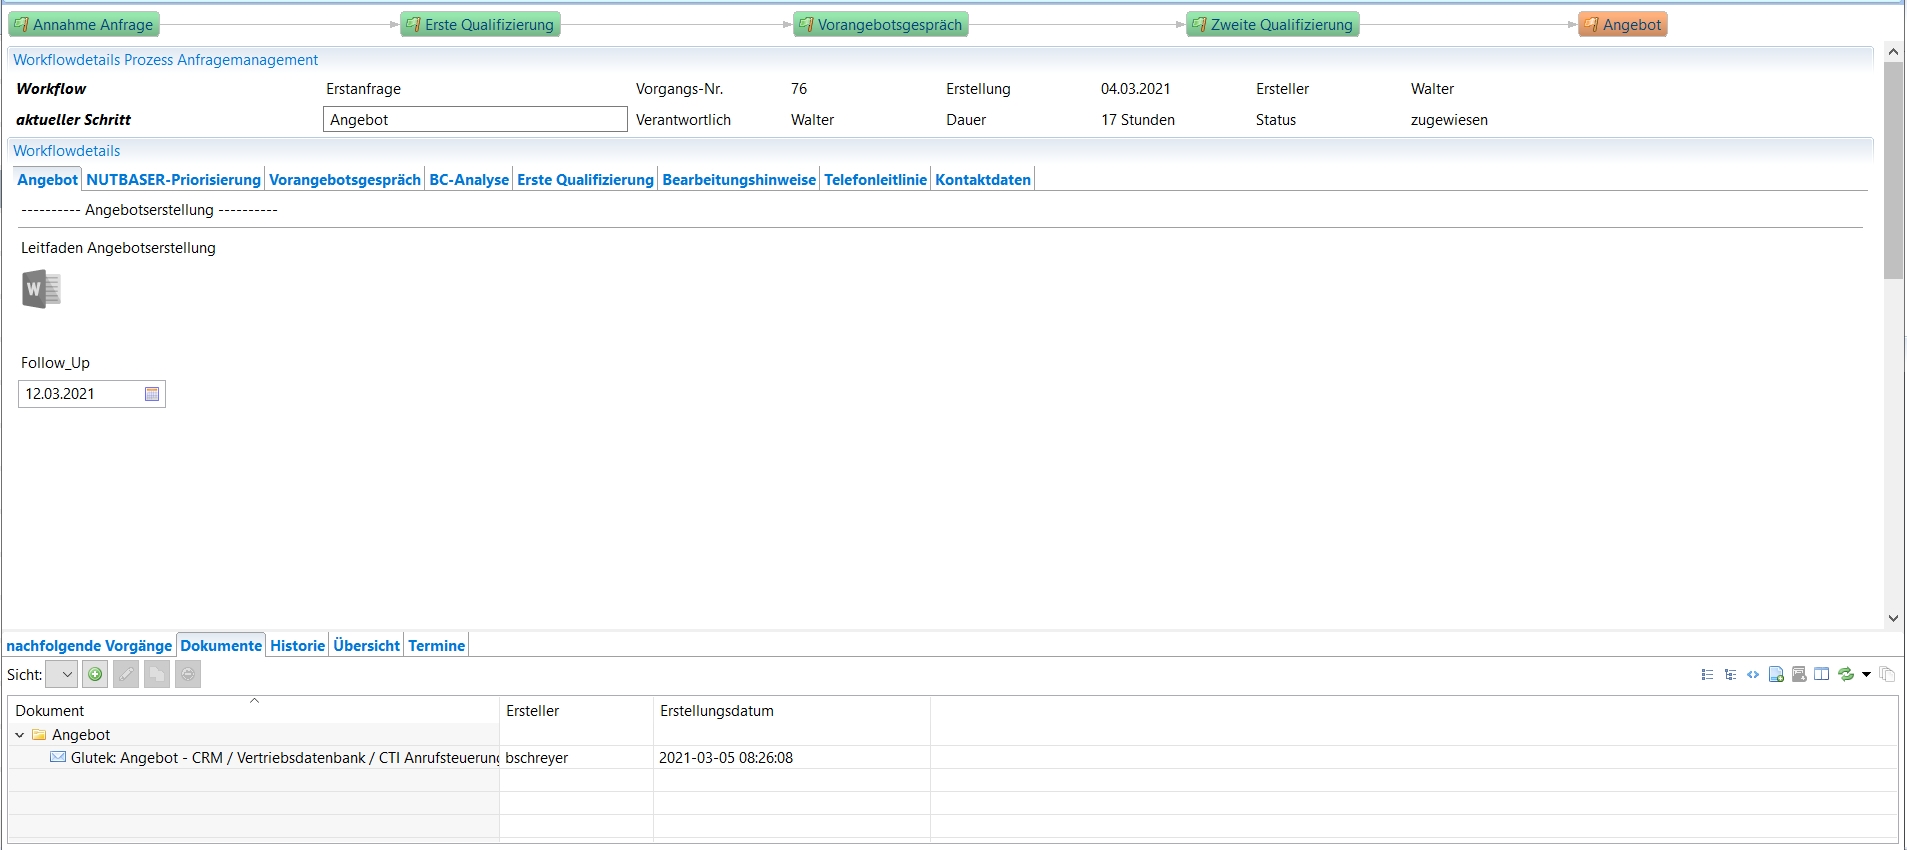Click the scrollbar down arrow
Screen dimensions: 1907x850
tap(1893, 619)
